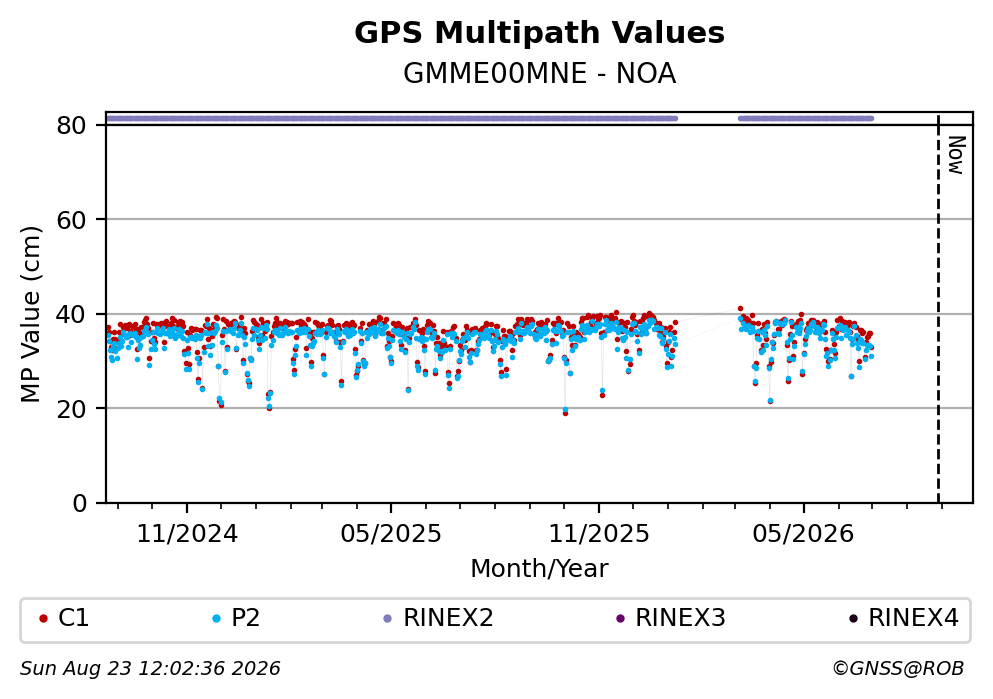This screenshot has height=699, width=993.
Task: Select the RINEX4 legend label
Action: coord(913,618)
